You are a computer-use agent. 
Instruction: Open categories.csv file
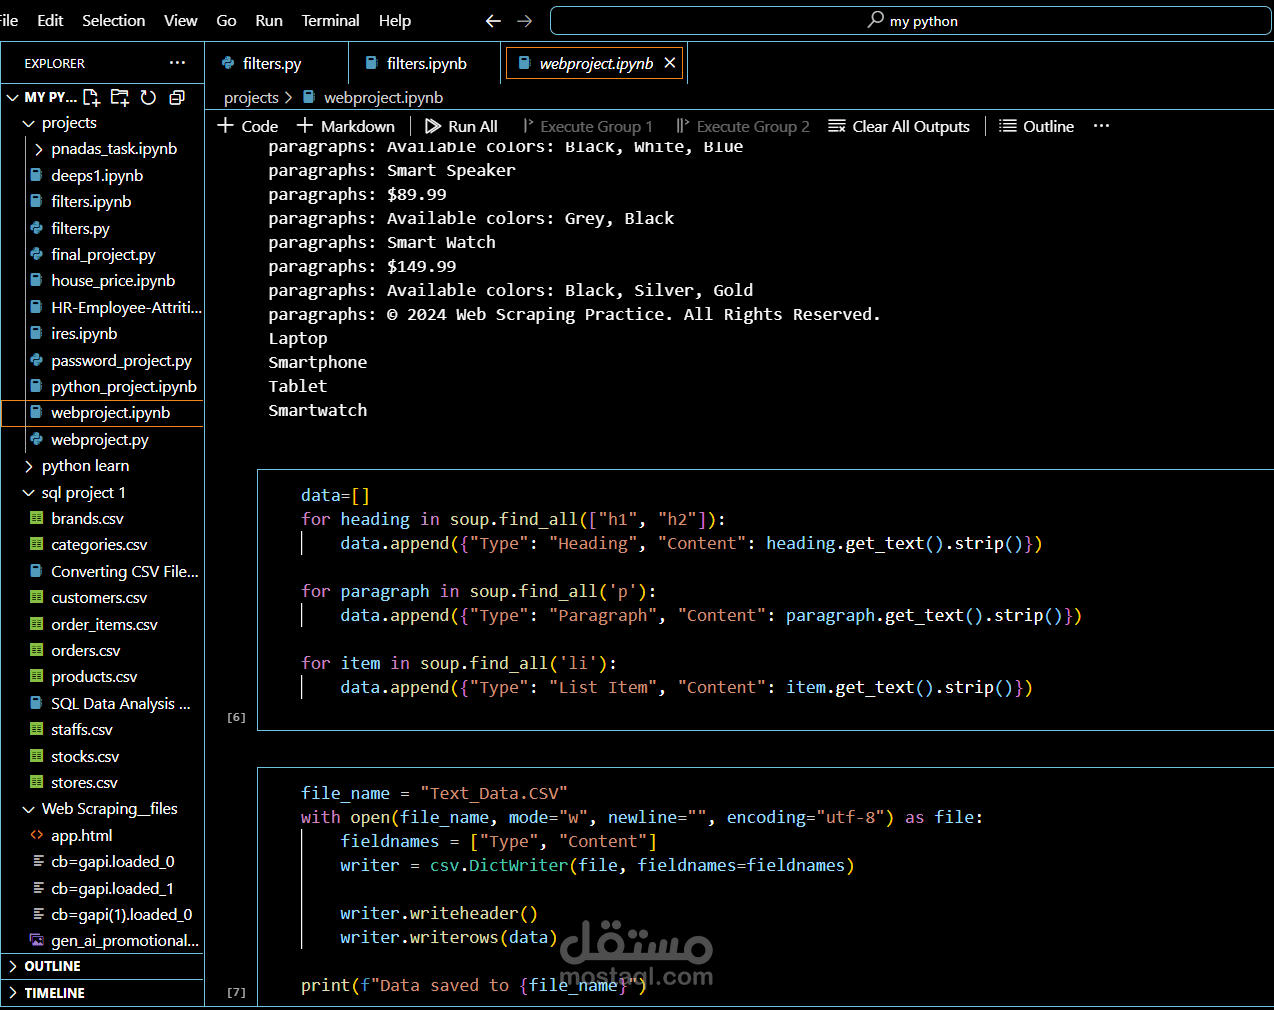(x=99, y=545)
